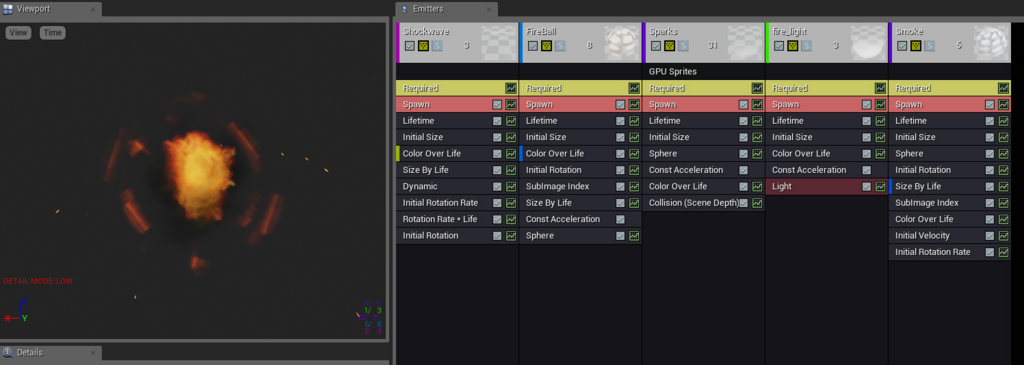This screenshot has height=365, width=1024.
Task: Toggle the Smoke SubImage Index module checkbox
Action: pos(990,203)
